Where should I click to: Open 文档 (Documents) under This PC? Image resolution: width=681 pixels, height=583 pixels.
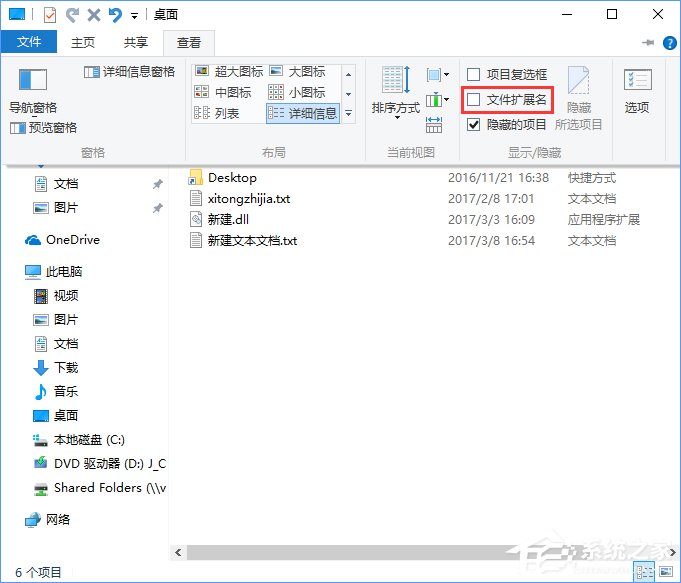[56, 344]
